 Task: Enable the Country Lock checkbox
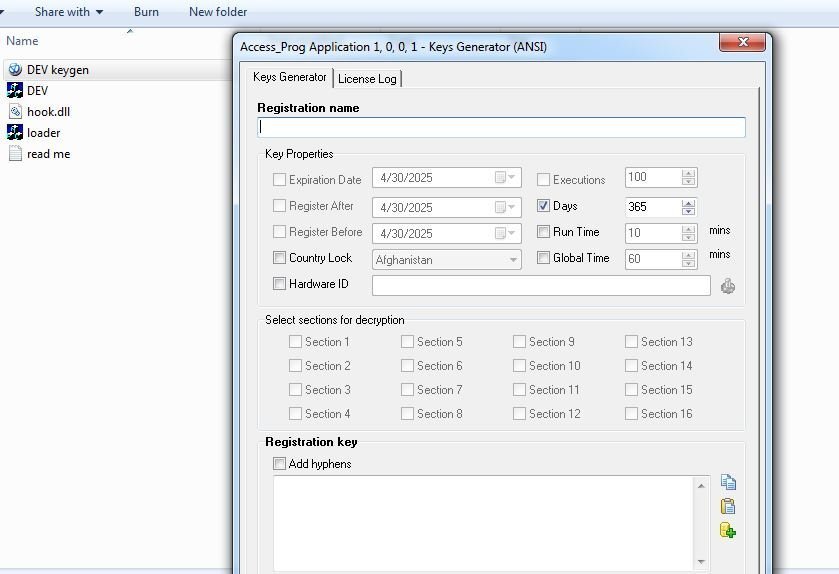(280, 258)
